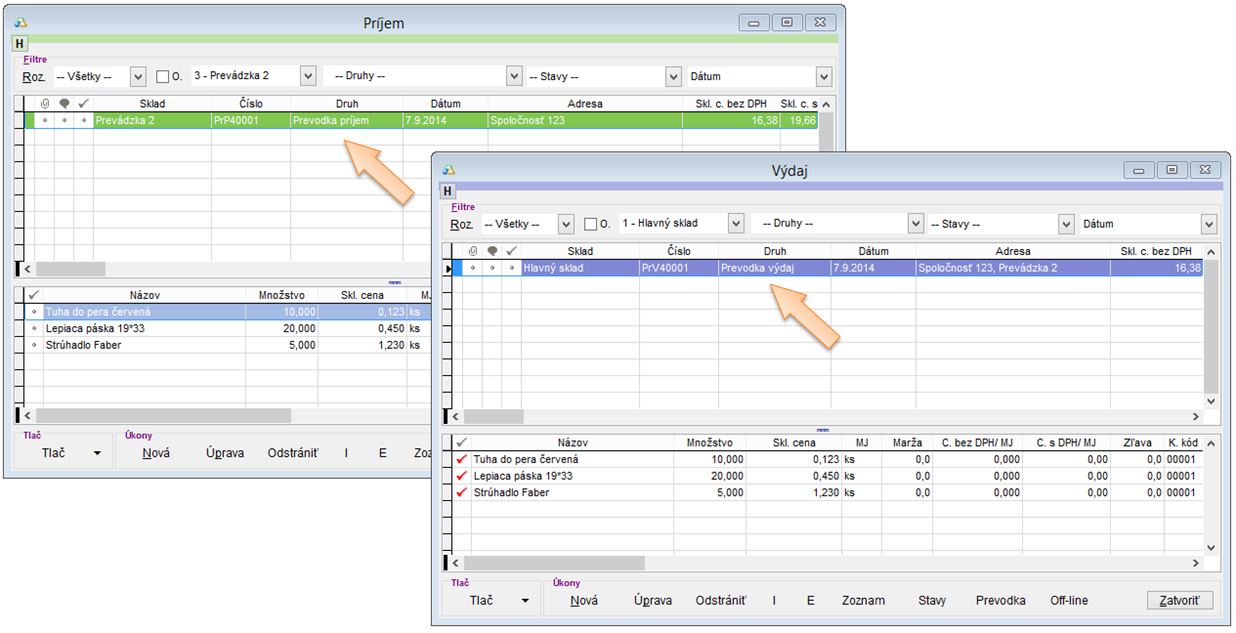The image size is (1236, 633).
Task: Click the red checkmark beside Tuha do pera červená
Action: (x=461, y=460)
